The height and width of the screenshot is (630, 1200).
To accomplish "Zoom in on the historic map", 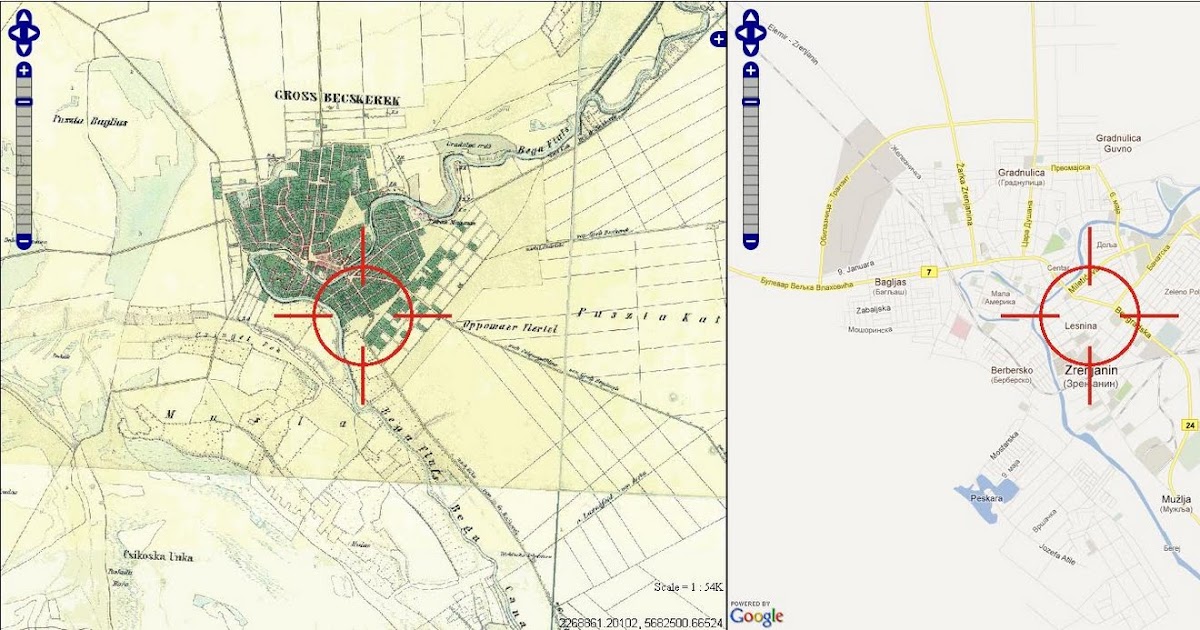I will point(24,71).
